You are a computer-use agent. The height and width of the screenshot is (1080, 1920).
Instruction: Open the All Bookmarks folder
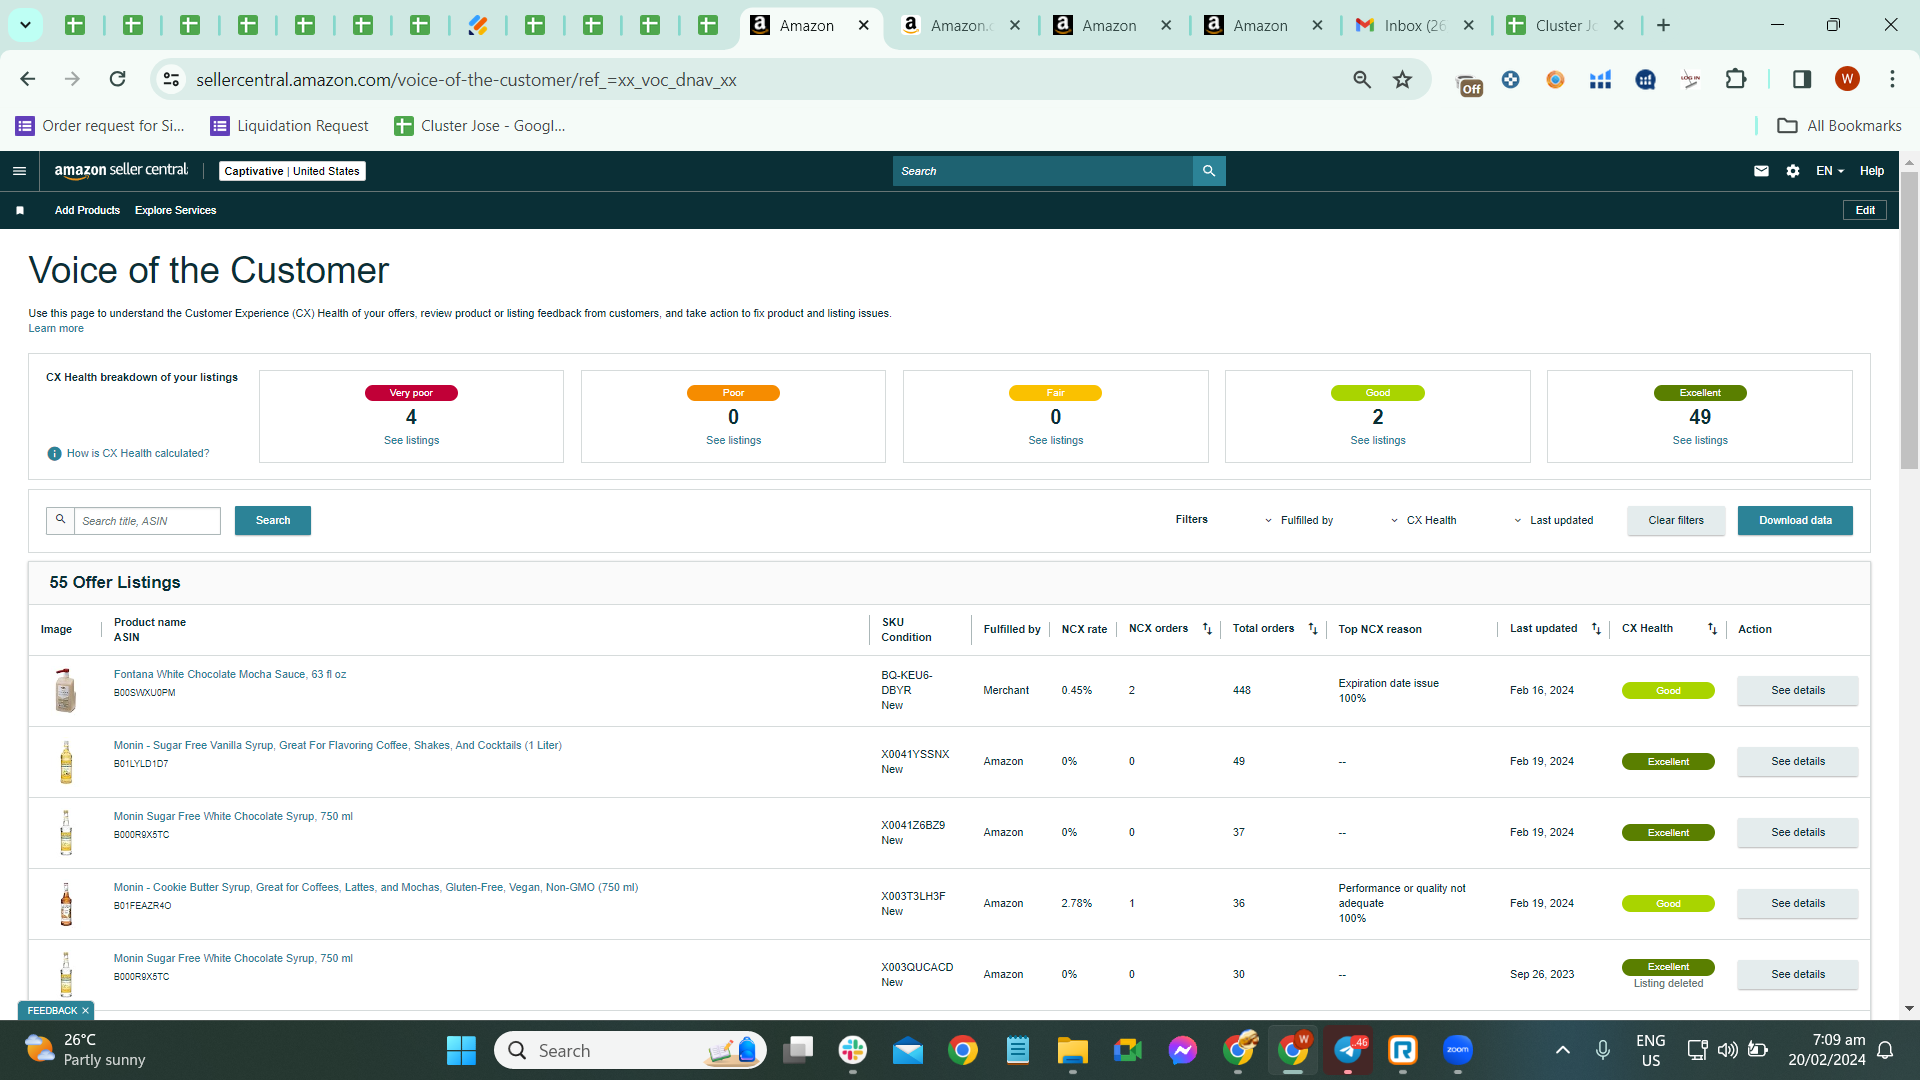1840,126
